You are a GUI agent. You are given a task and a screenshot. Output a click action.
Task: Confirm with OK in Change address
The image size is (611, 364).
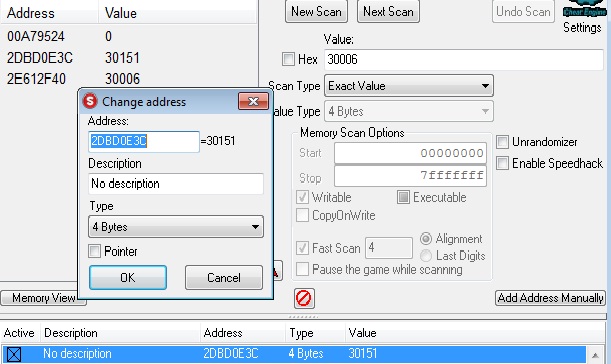(128, 277)
